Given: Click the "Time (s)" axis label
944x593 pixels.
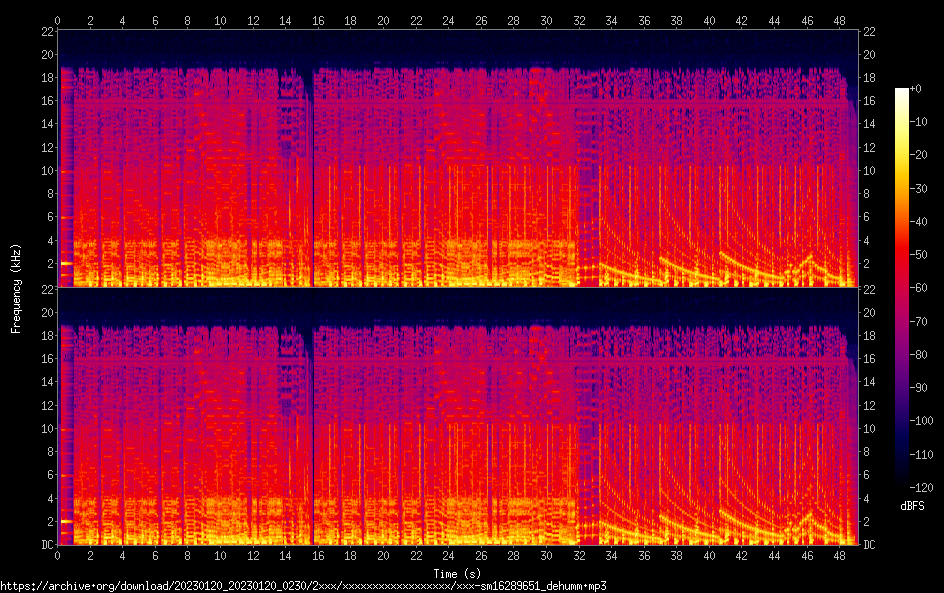Looking at the screenshot, I should (x=455, y=574).
